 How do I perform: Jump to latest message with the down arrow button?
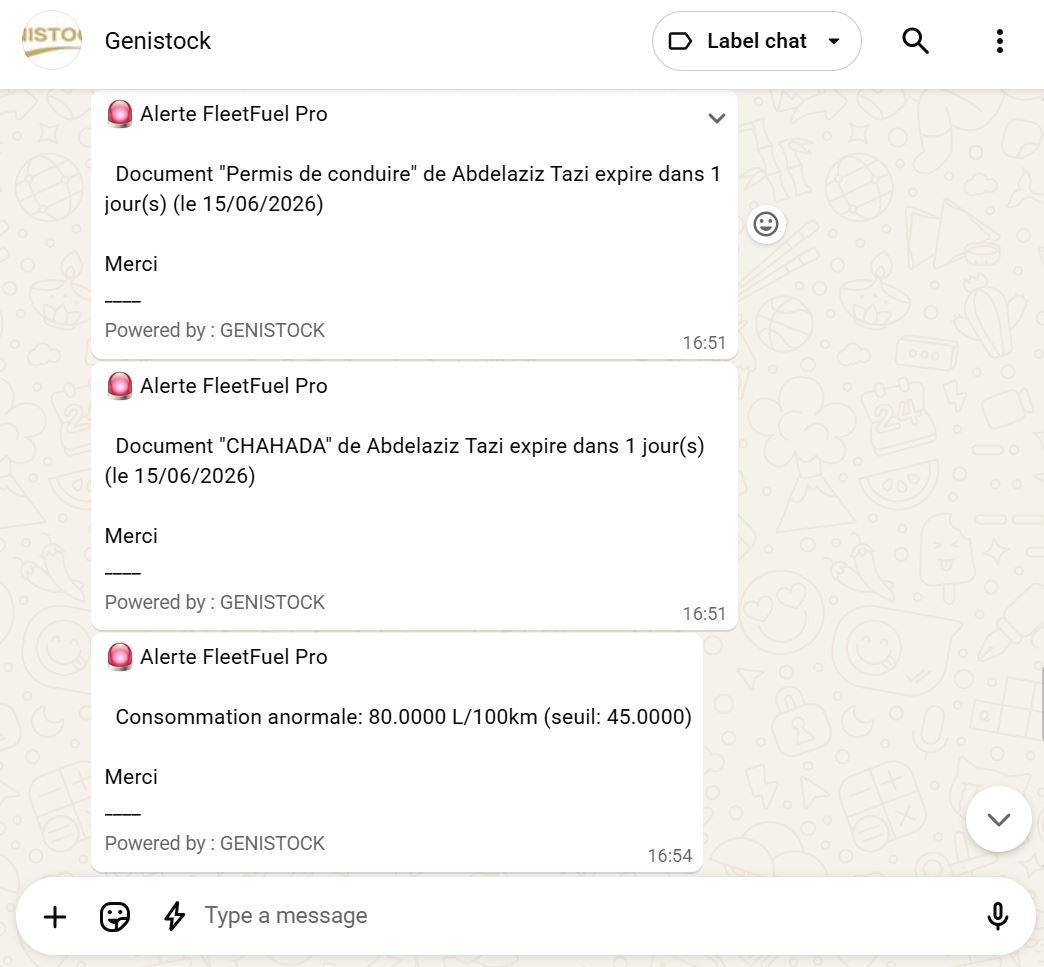998,819
